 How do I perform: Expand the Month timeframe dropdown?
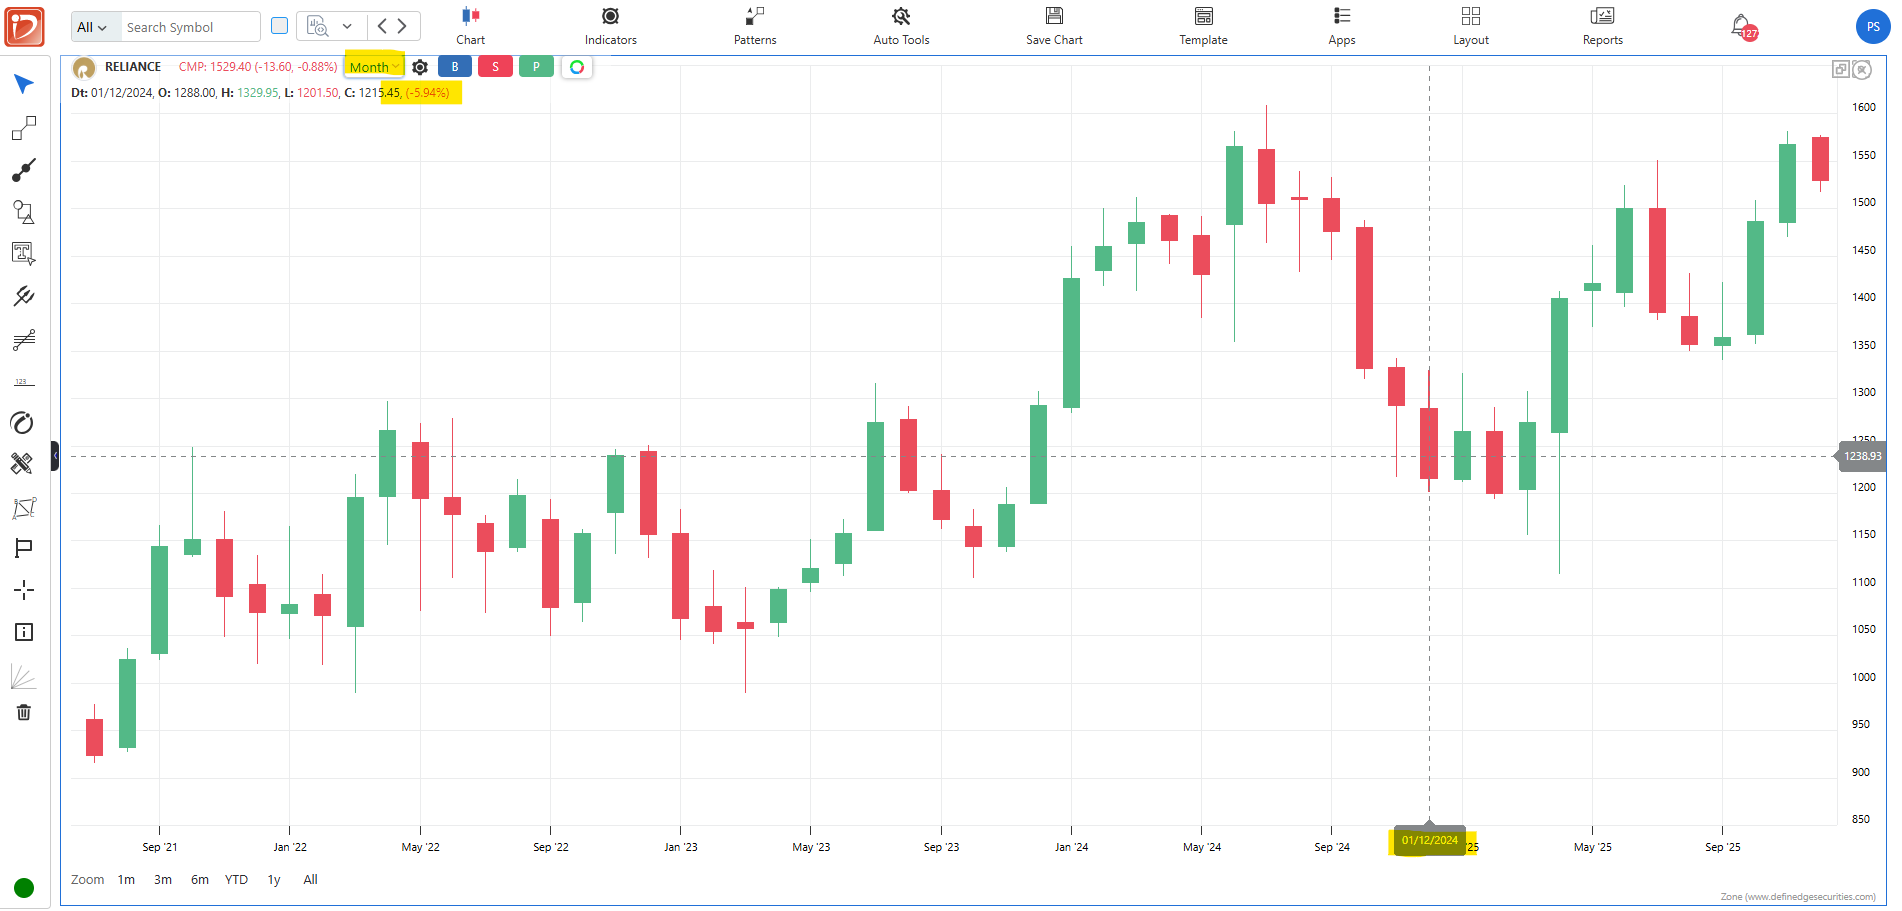(x=374, y=67)
